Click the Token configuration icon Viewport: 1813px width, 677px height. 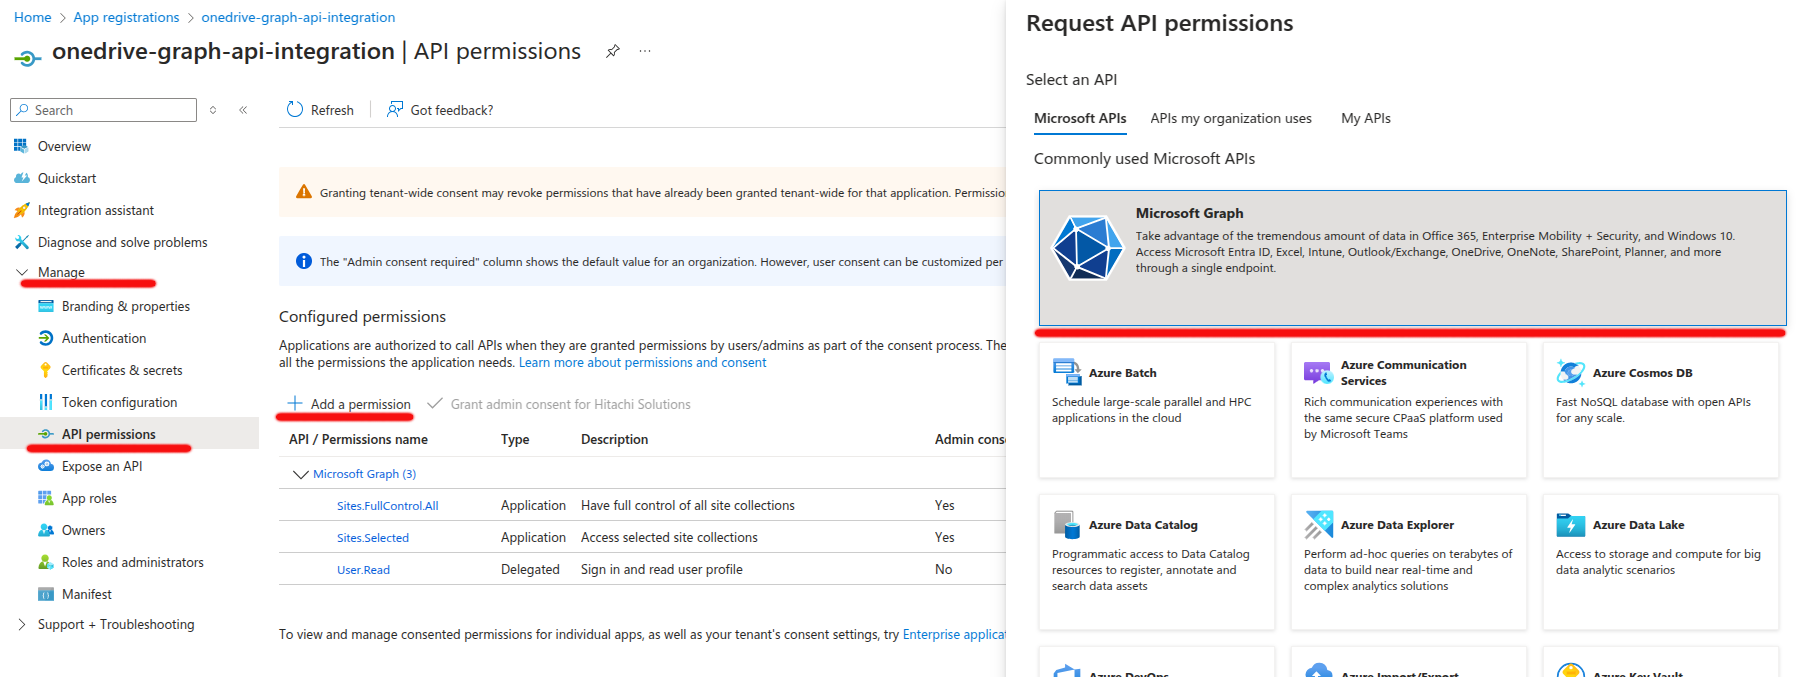[46, 402]
